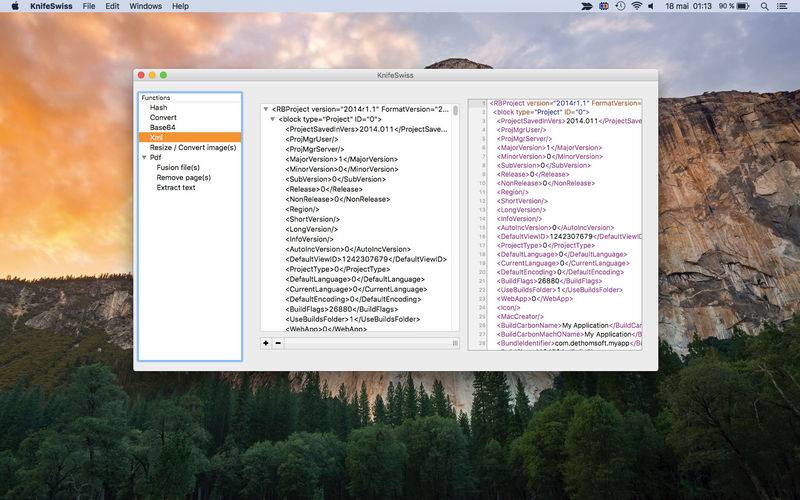Click the minus remove button

tap(278, 343)
